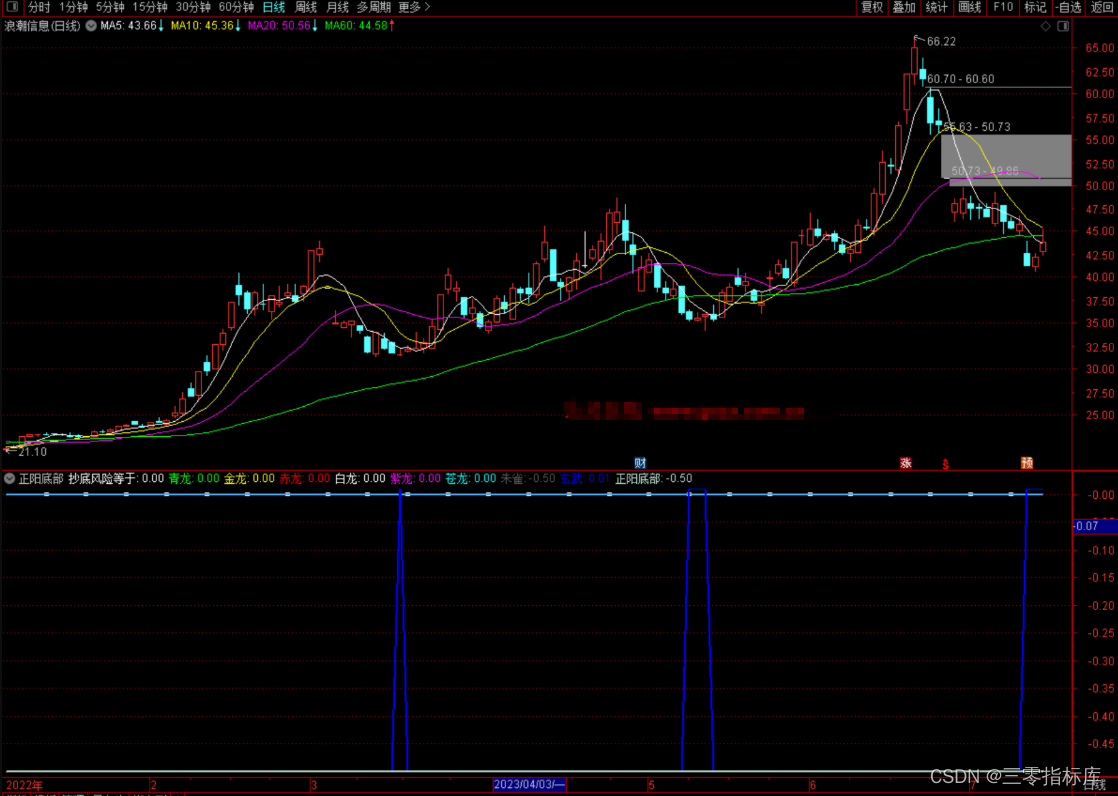Select the 60分钟 period tab
Image resolution: width=1118 pixels, height=796 pixels.
tap(236, 7)
